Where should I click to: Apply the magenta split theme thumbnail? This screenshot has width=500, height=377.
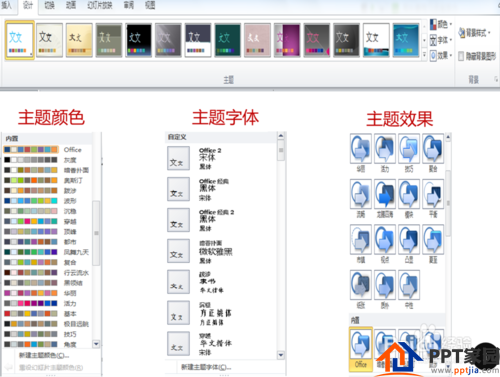[x=287, y=40]
